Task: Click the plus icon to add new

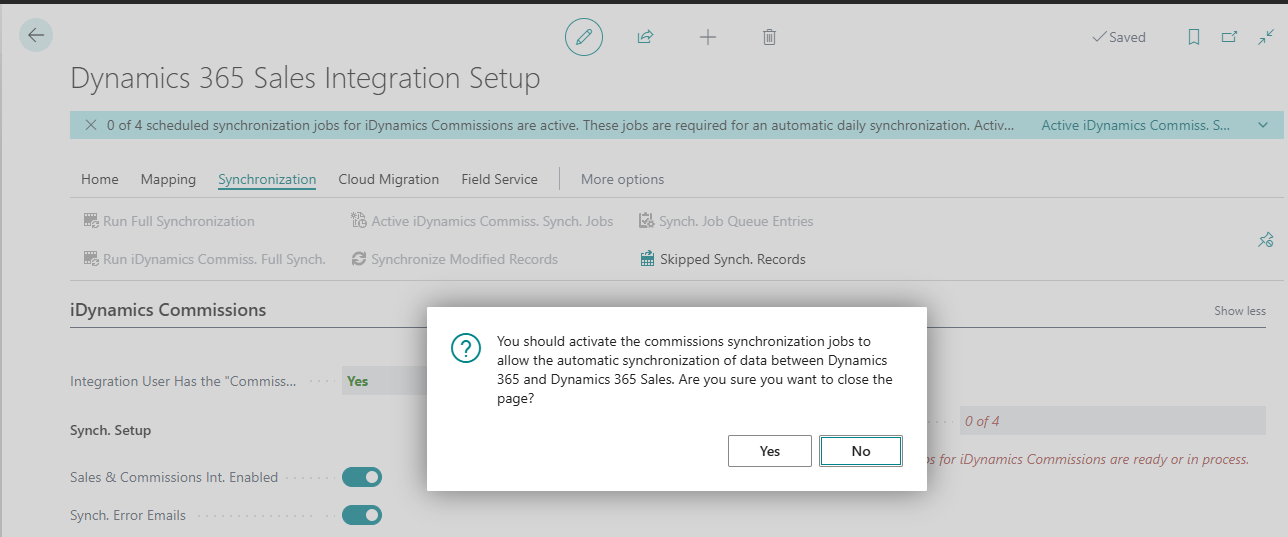Action: tap(707, 37)
